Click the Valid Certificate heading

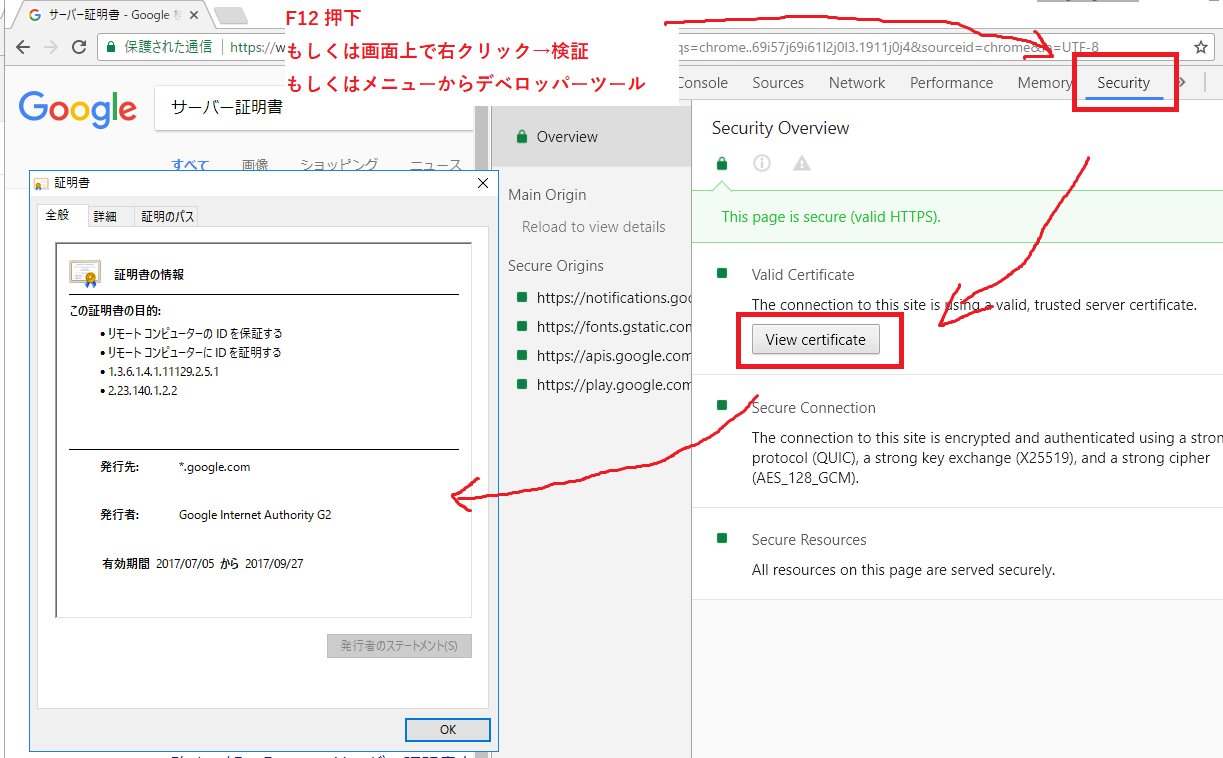click(x=803, y=275)
